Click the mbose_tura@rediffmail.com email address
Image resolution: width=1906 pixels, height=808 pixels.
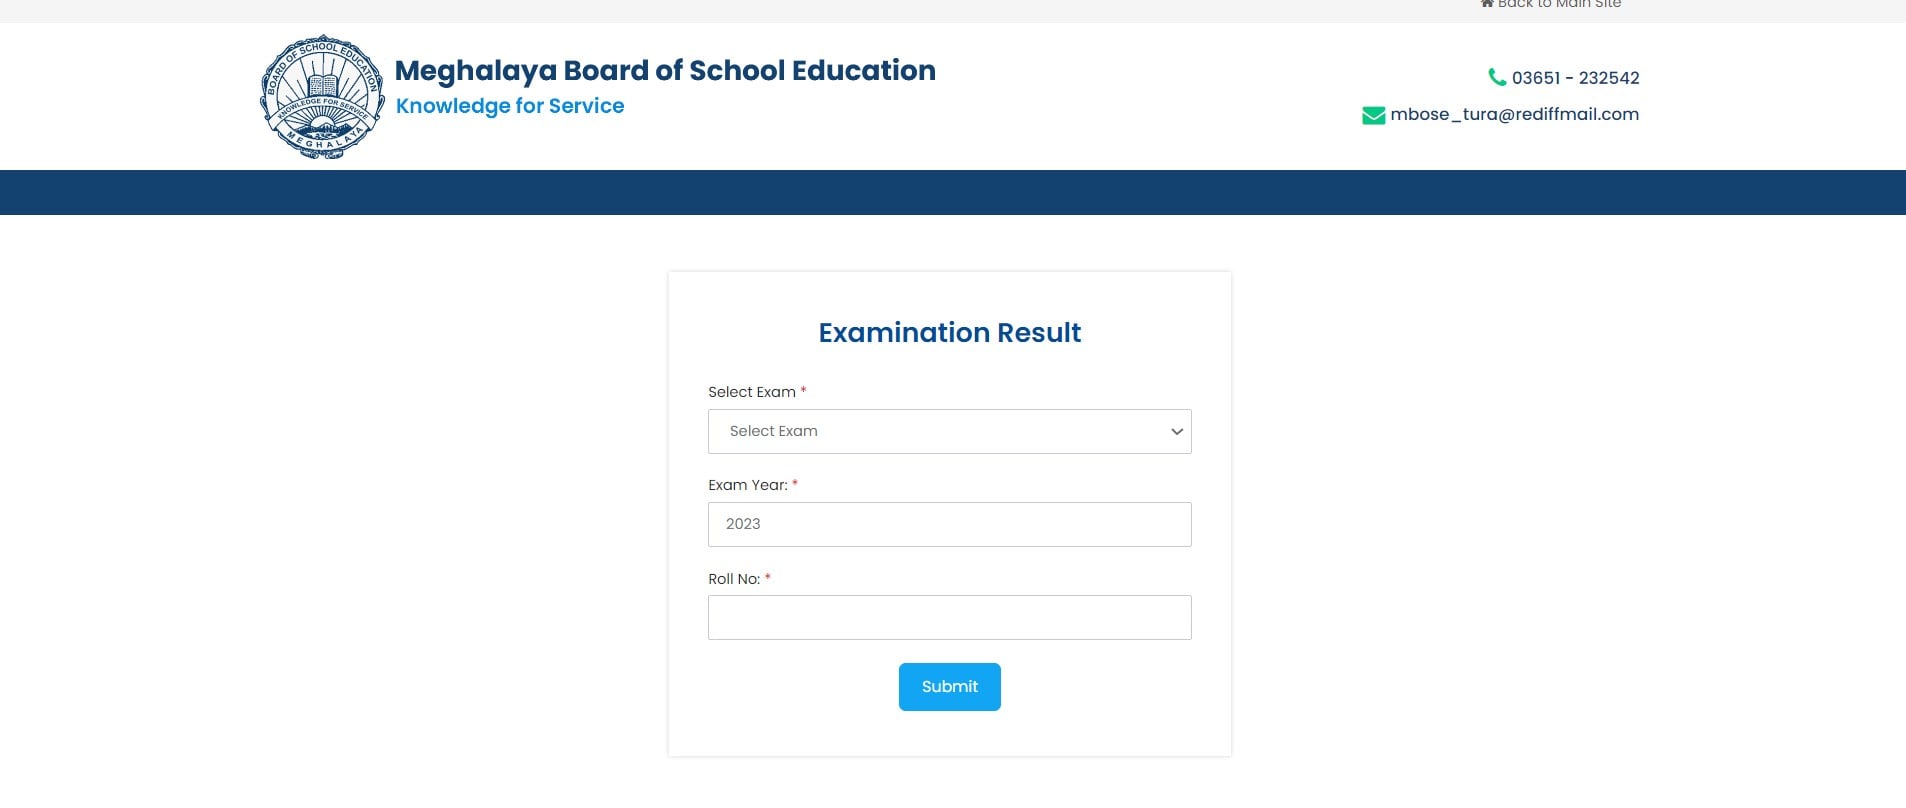[1514, 114]
